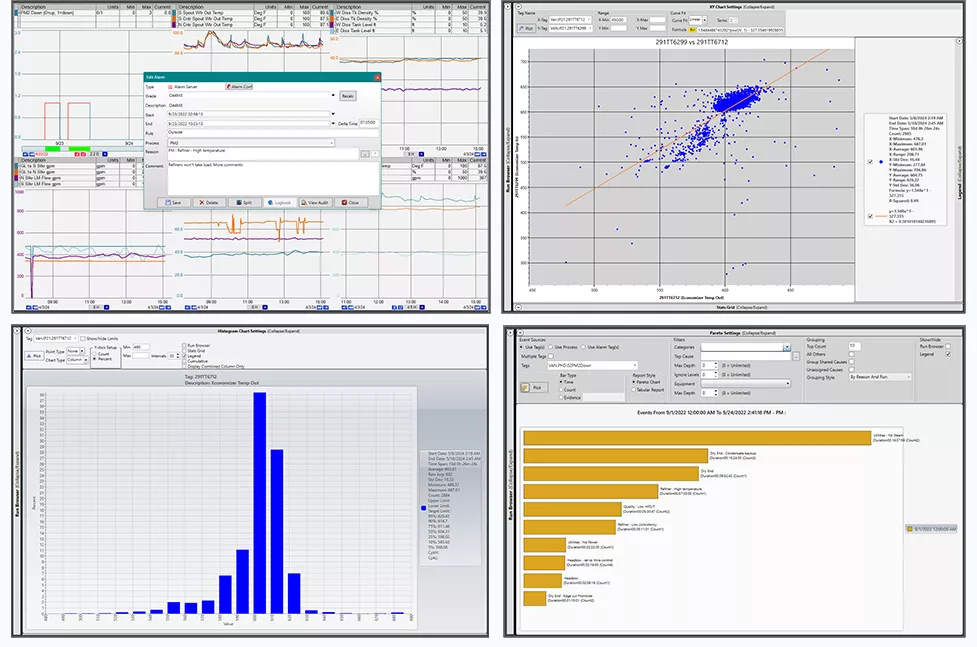Save the alarm in Edit Alarm dialog
The width and height of the screenshot is (977, 647).
tap(173, 203)
